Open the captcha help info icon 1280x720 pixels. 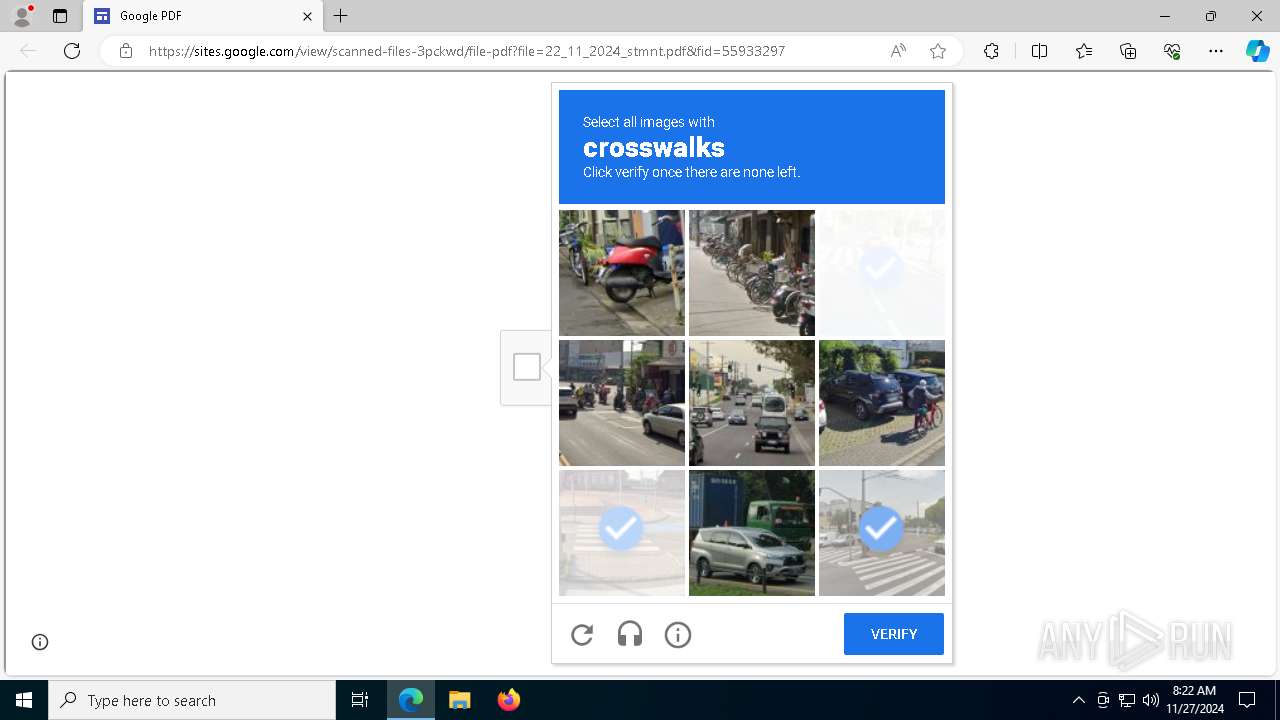pyautogui.click(x=678, y=634)
